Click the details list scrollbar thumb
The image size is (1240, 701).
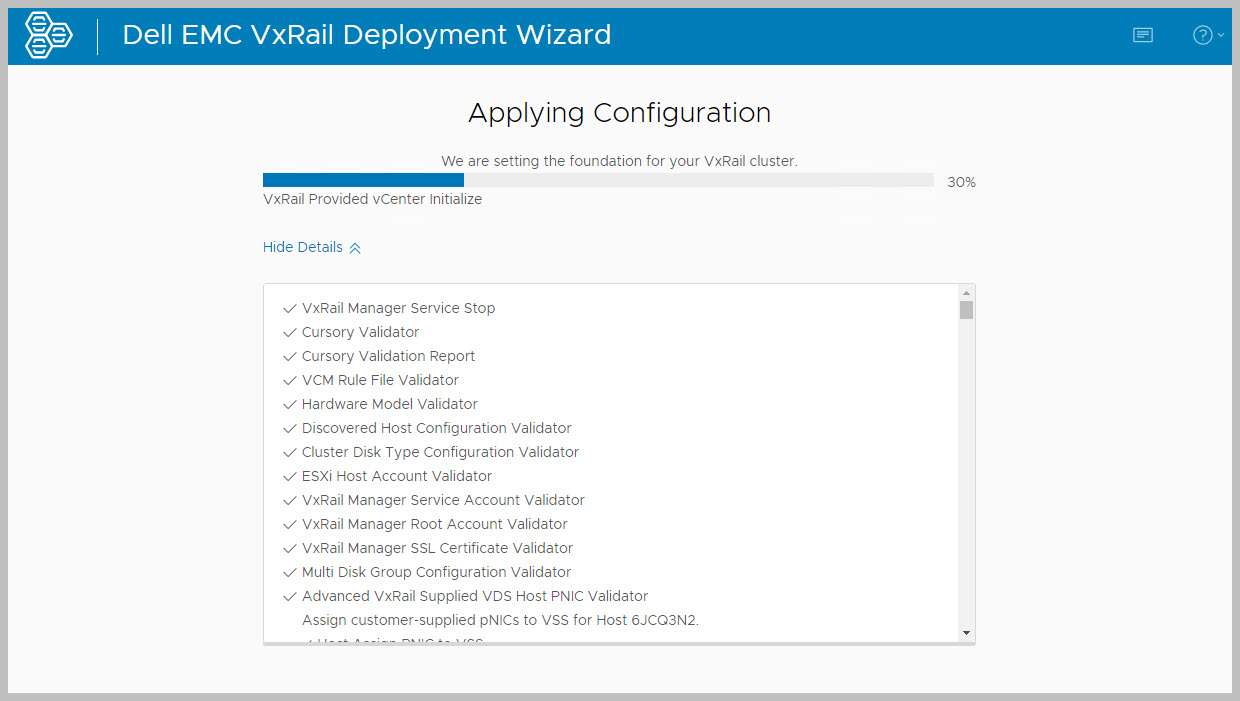(x=966, y=310)
